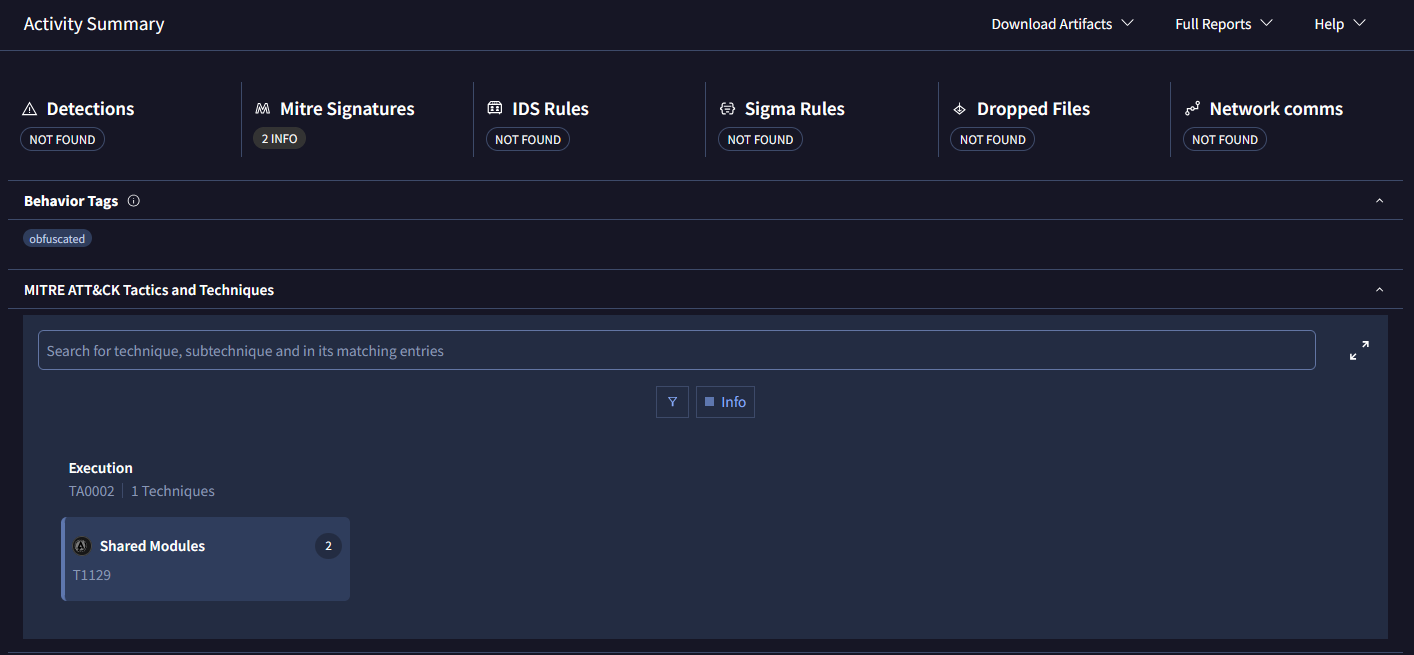Click the technique search input field
This screenshot has width=1414, height=655.
click(x=676, y=351)
